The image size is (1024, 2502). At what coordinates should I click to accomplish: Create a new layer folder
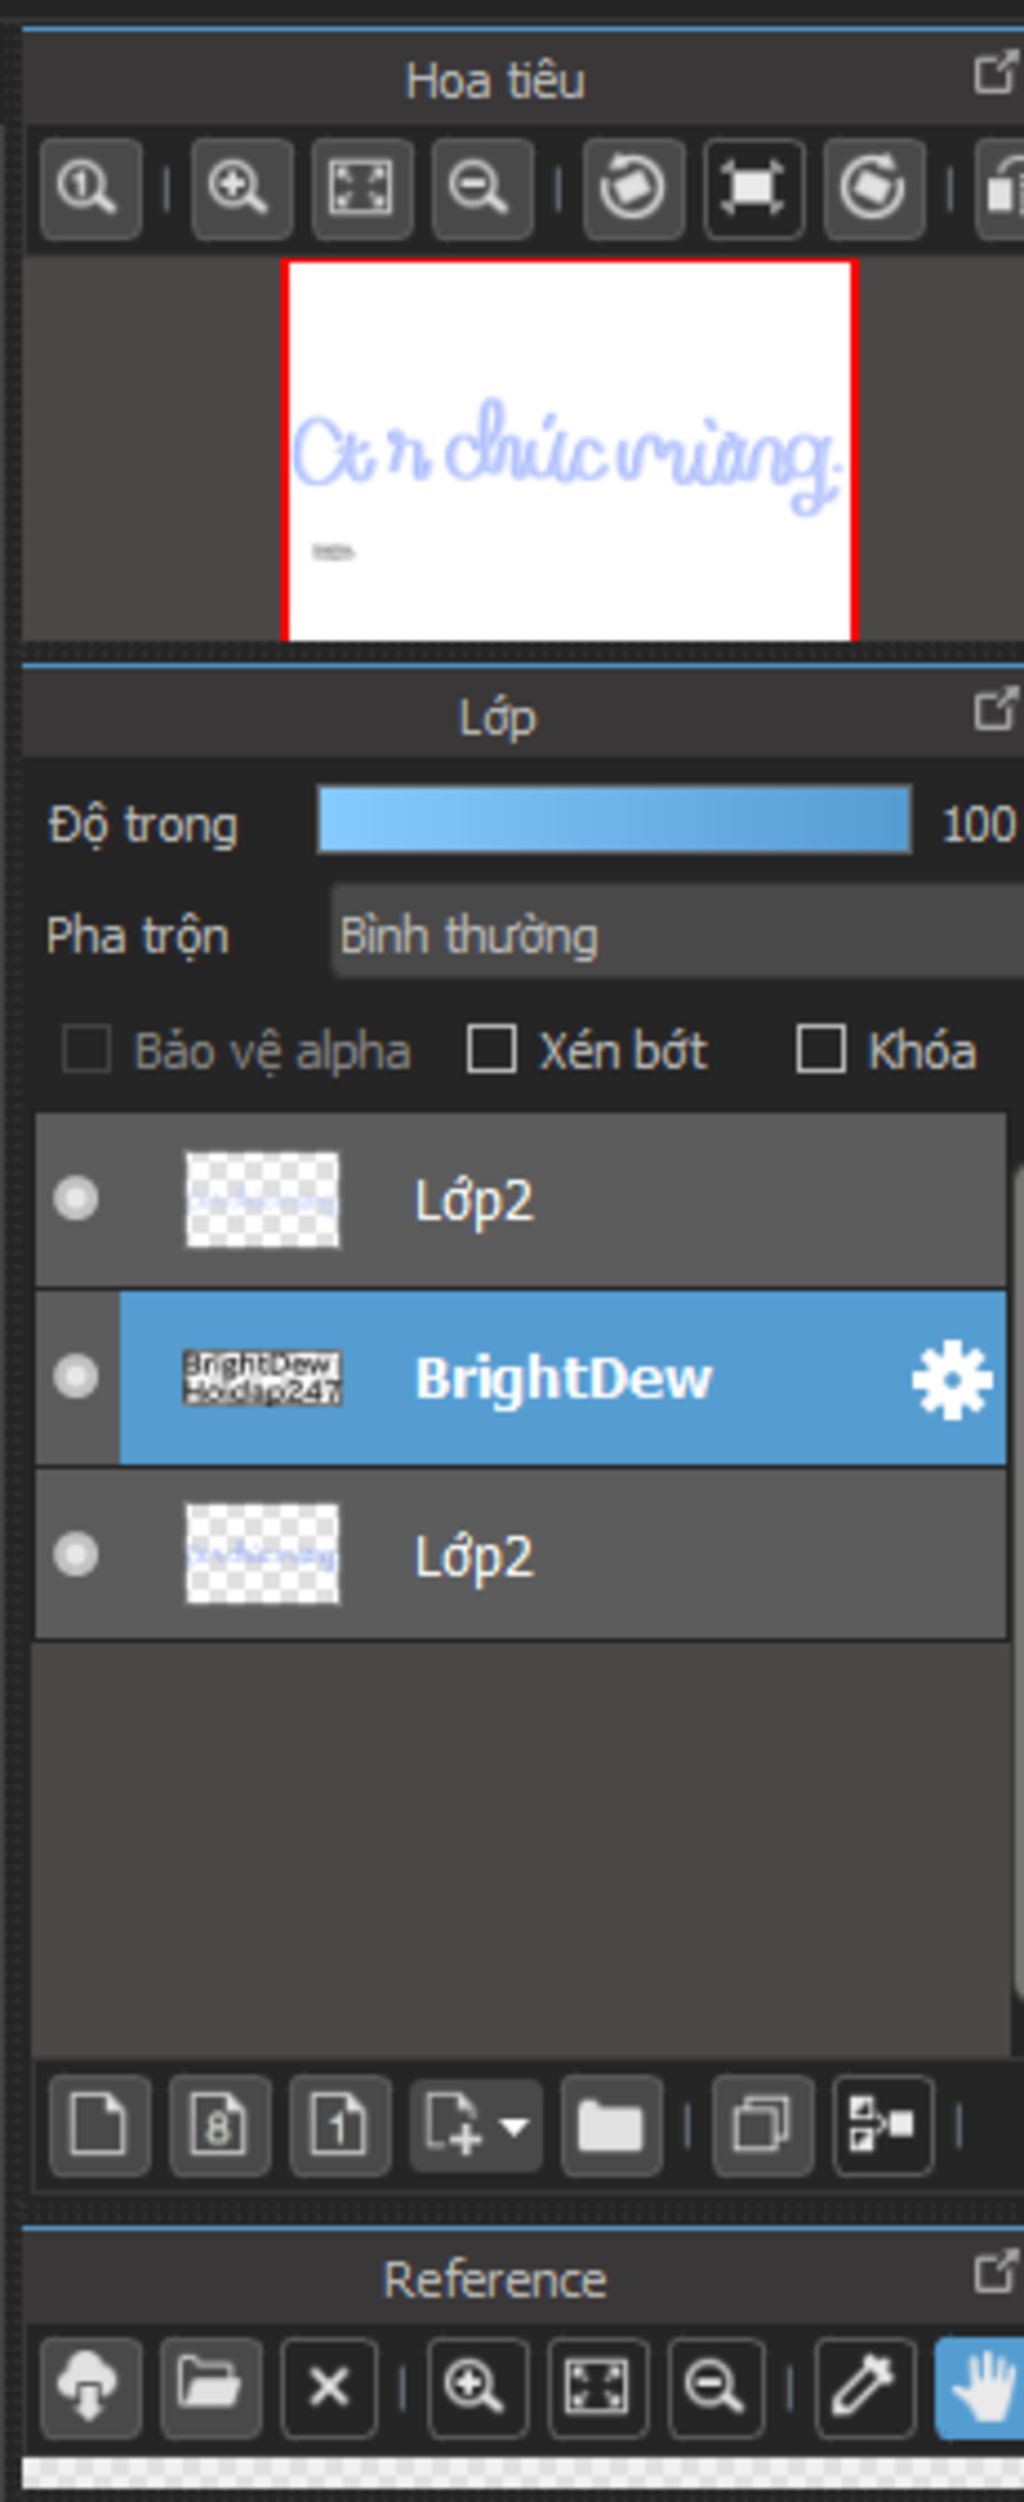pos(611,2125)
